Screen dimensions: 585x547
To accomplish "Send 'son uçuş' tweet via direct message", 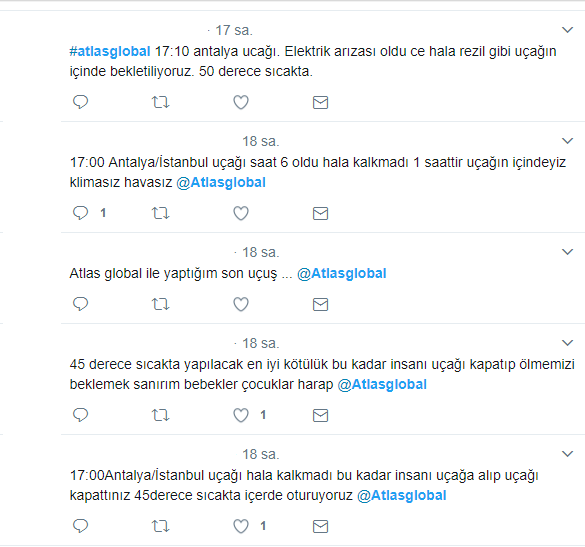I will 320,304.
